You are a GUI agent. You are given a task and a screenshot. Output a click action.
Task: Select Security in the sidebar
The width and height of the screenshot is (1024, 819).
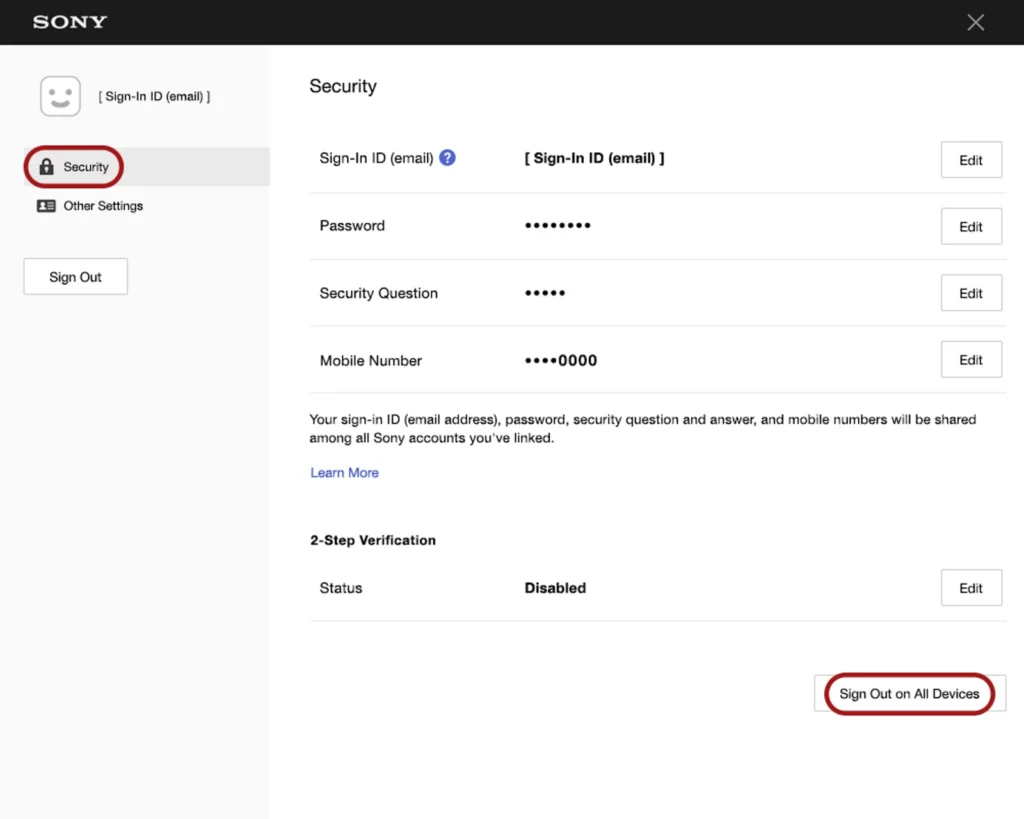click(x=86, y=167)
